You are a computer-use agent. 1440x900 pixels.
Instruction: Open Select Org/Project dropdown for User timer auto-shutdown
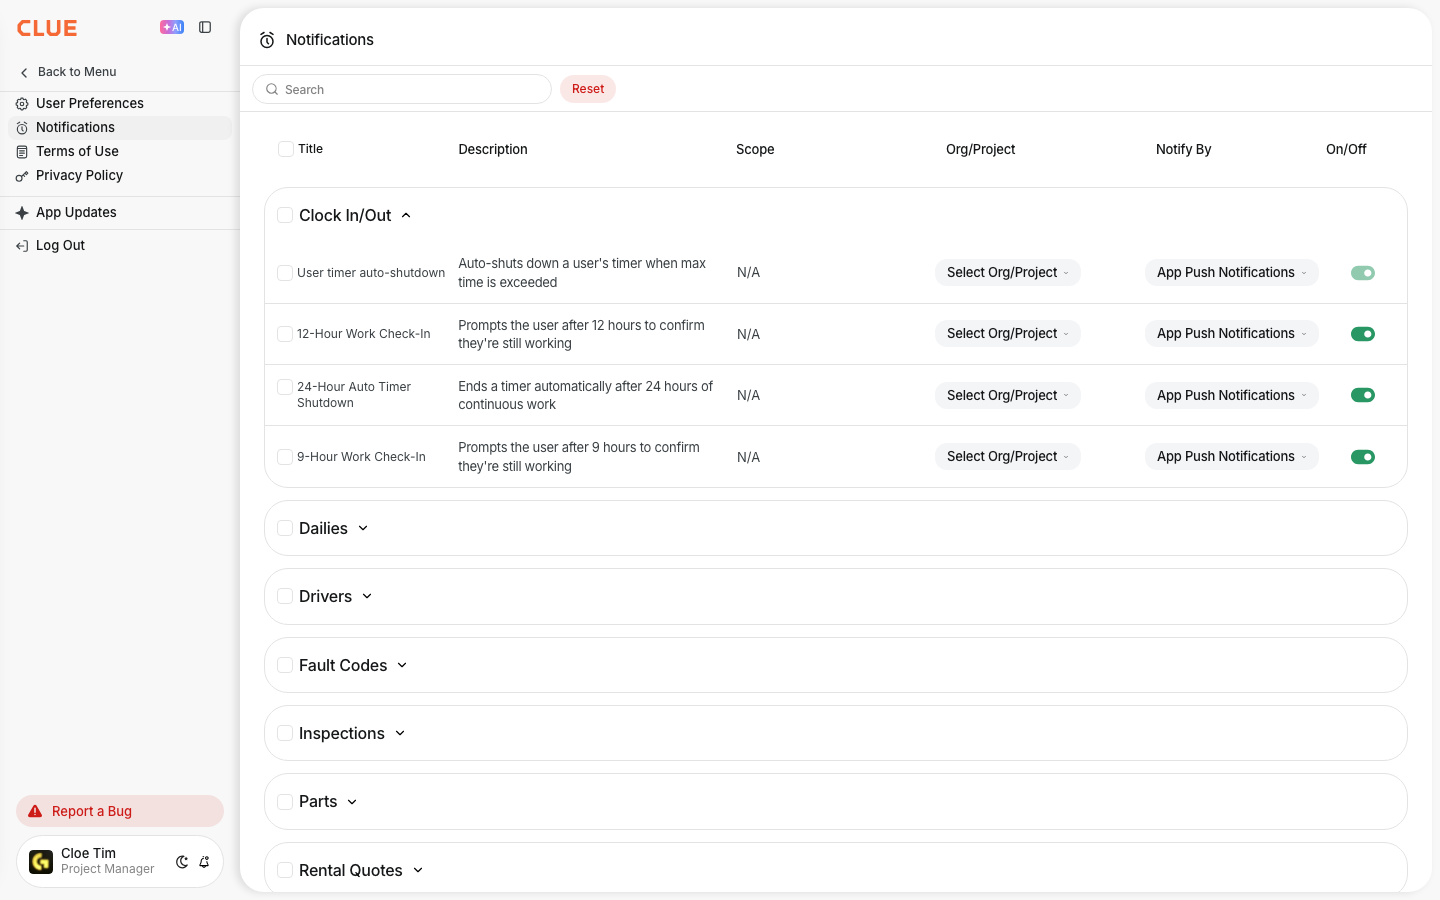click(x=1008, y=273)
